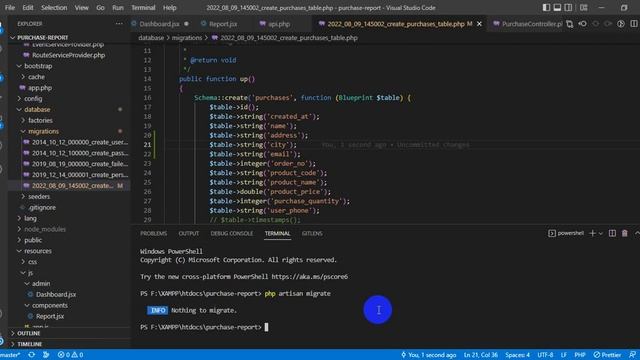Change end of line sequence 'LF'

click(x=564, y=355)
